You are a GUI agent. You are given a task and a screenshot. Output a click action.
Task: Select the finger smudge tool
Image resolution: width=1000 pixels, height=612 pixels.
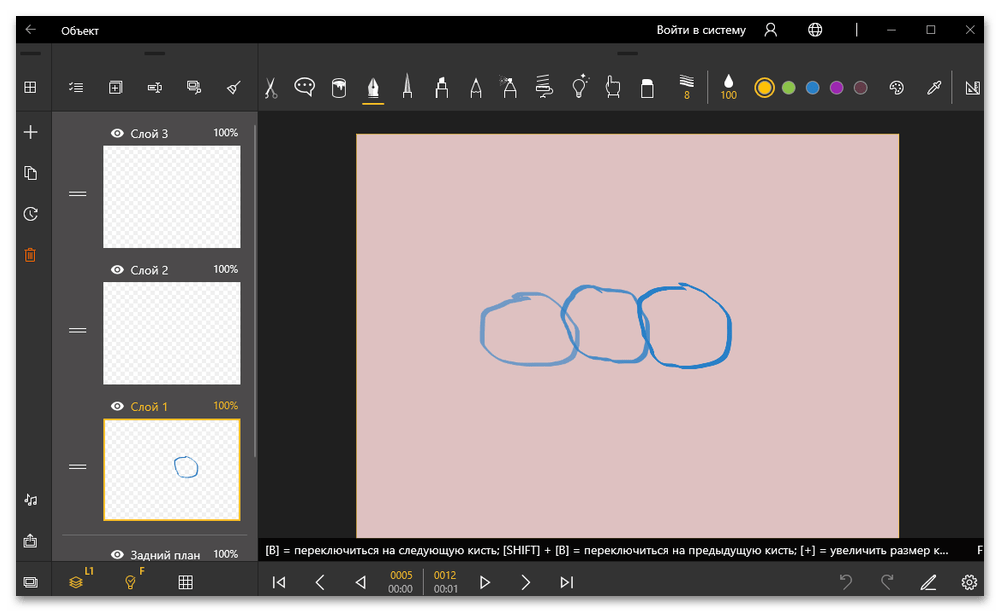[x=613, y=88]
